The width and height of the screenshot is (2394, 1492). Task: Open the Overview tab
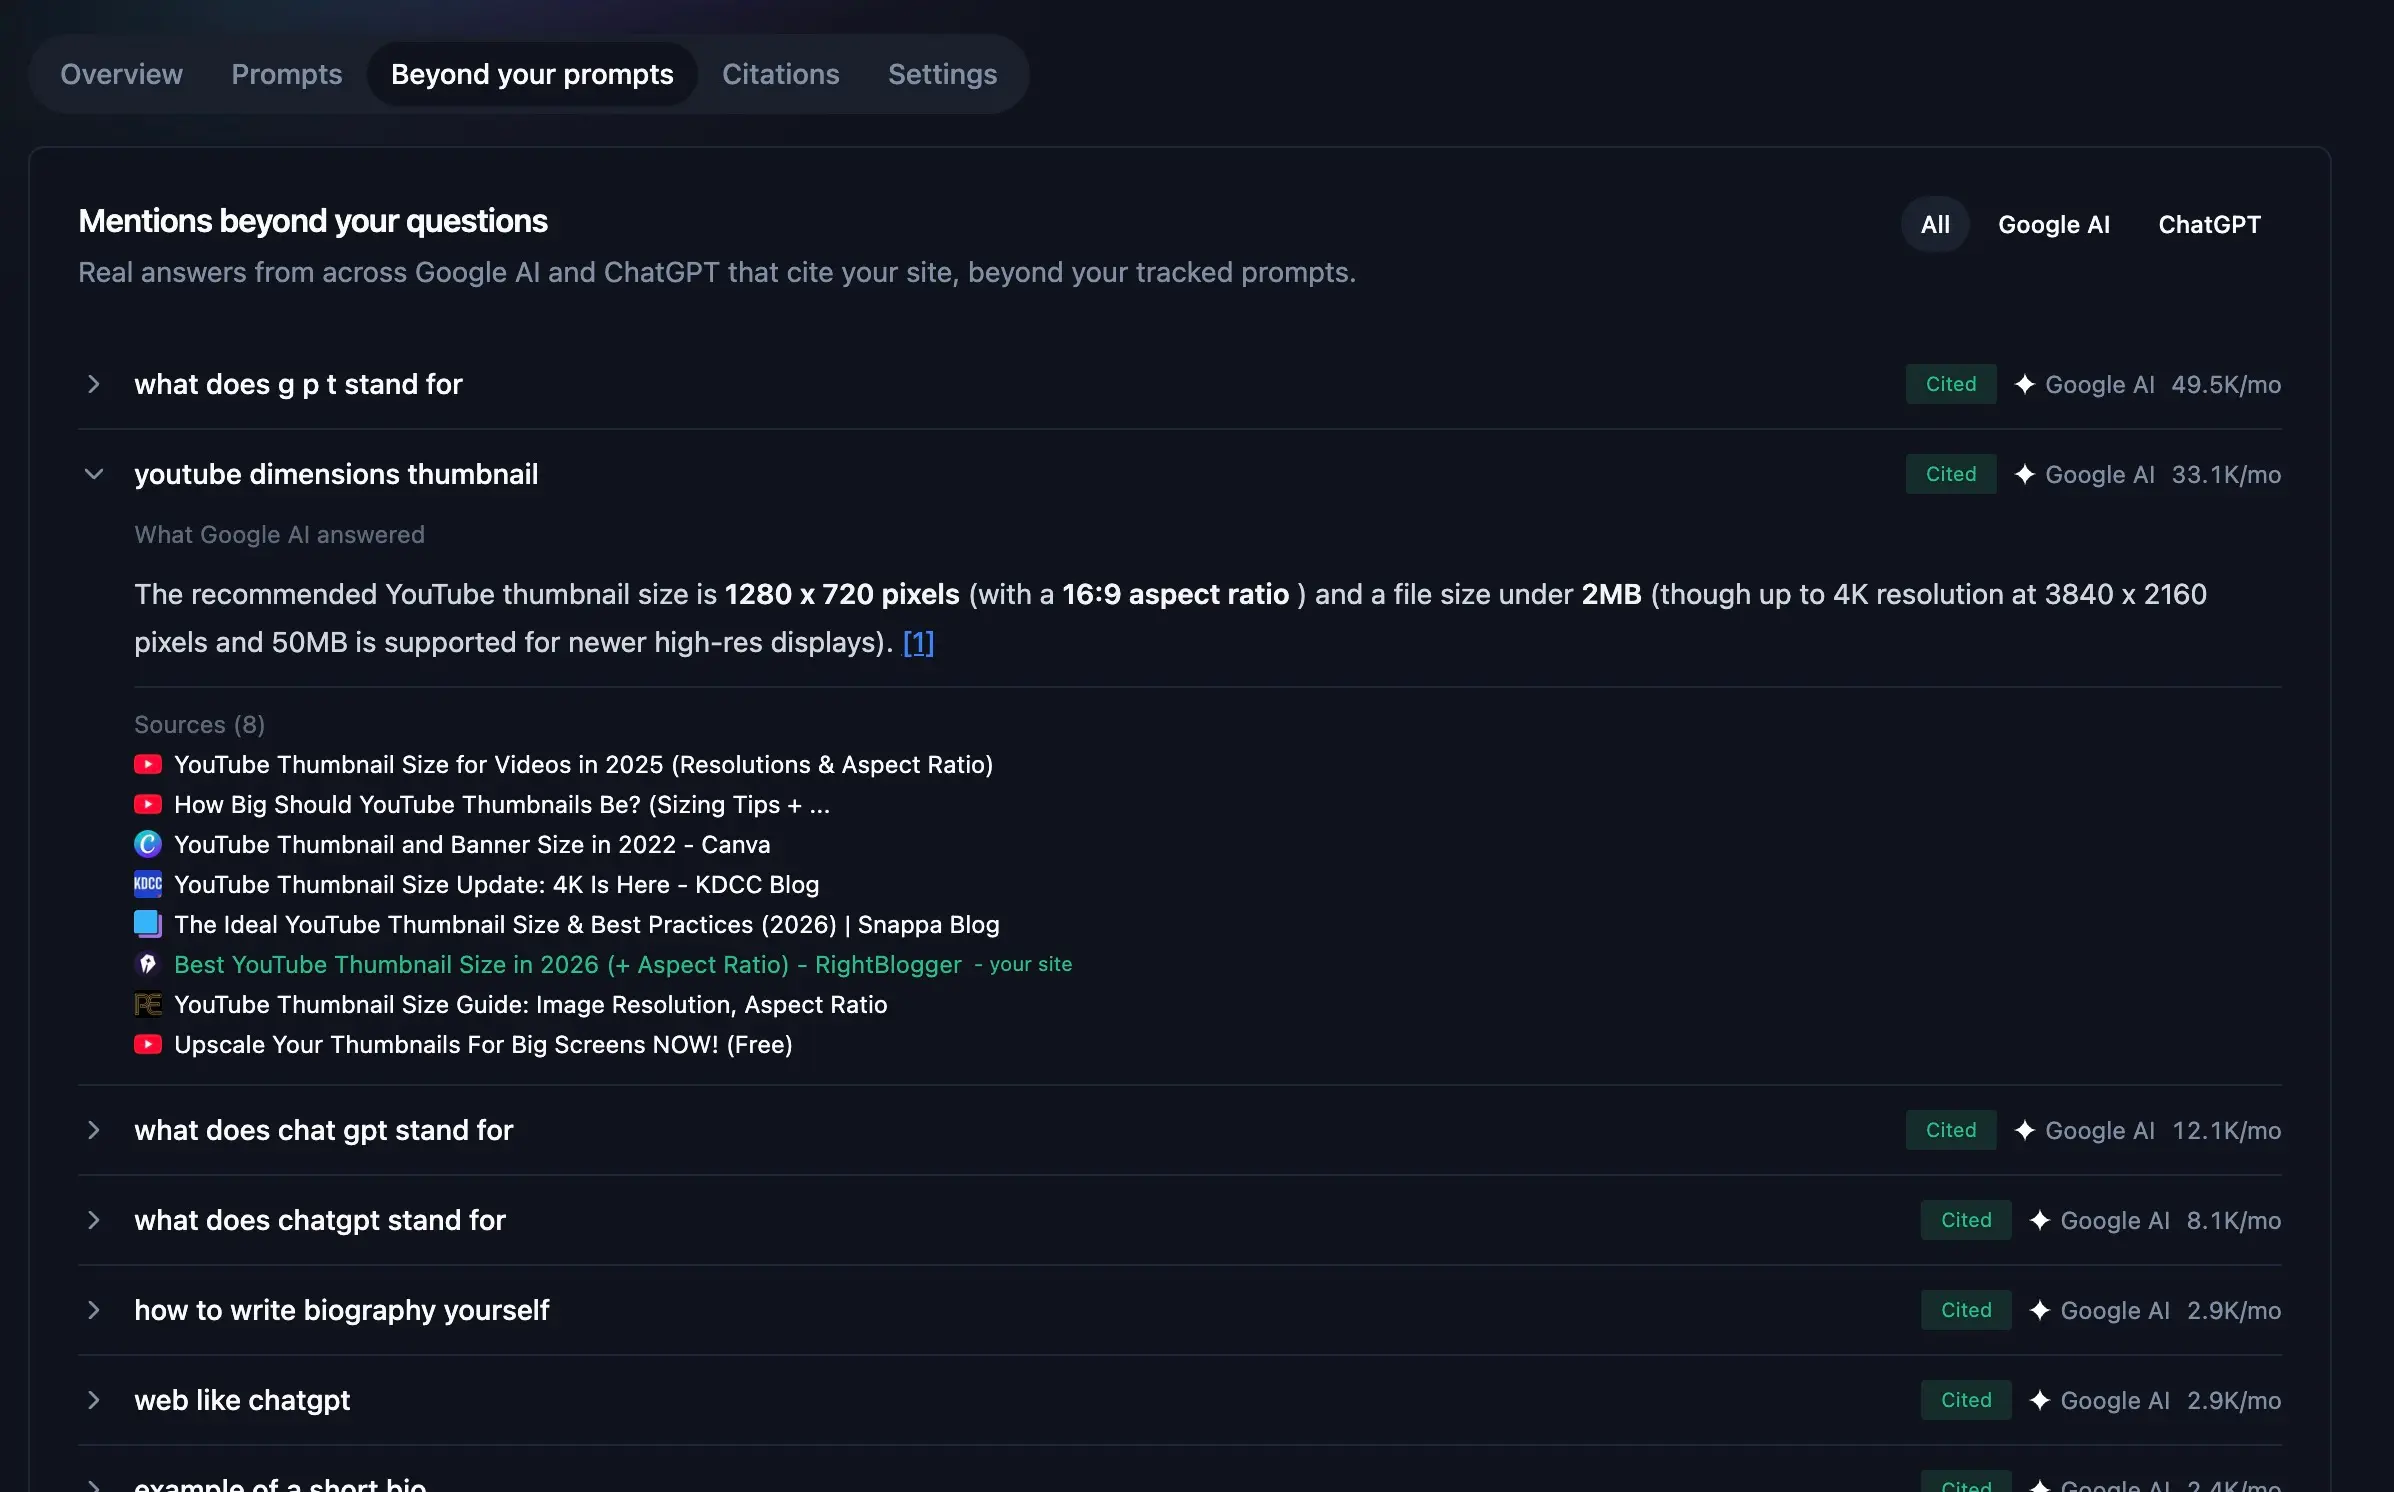click(121, 74)
